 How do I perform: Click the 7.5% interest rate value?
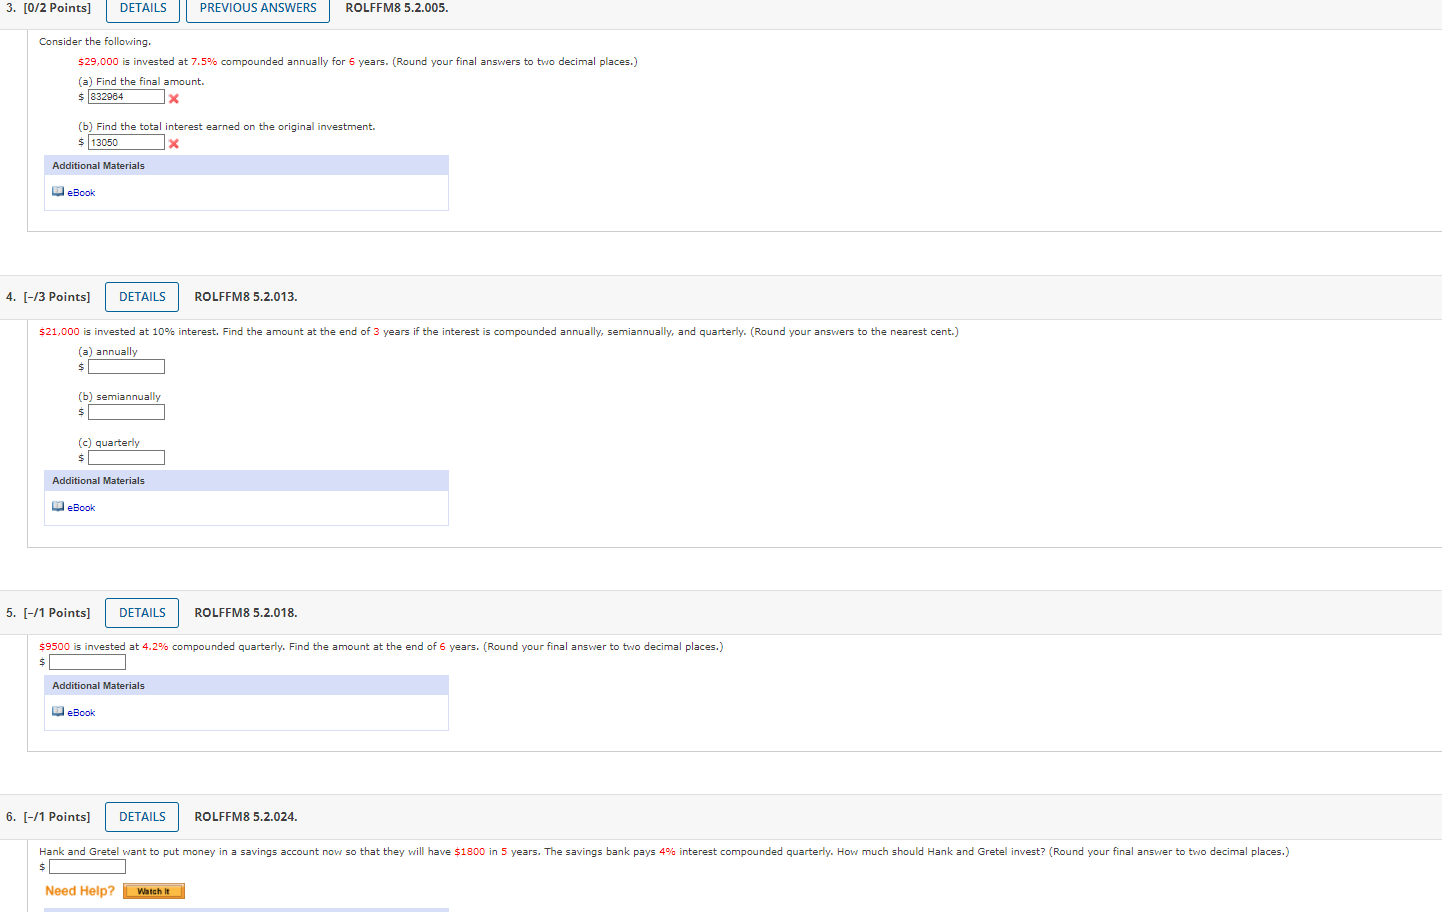point(204,62)
